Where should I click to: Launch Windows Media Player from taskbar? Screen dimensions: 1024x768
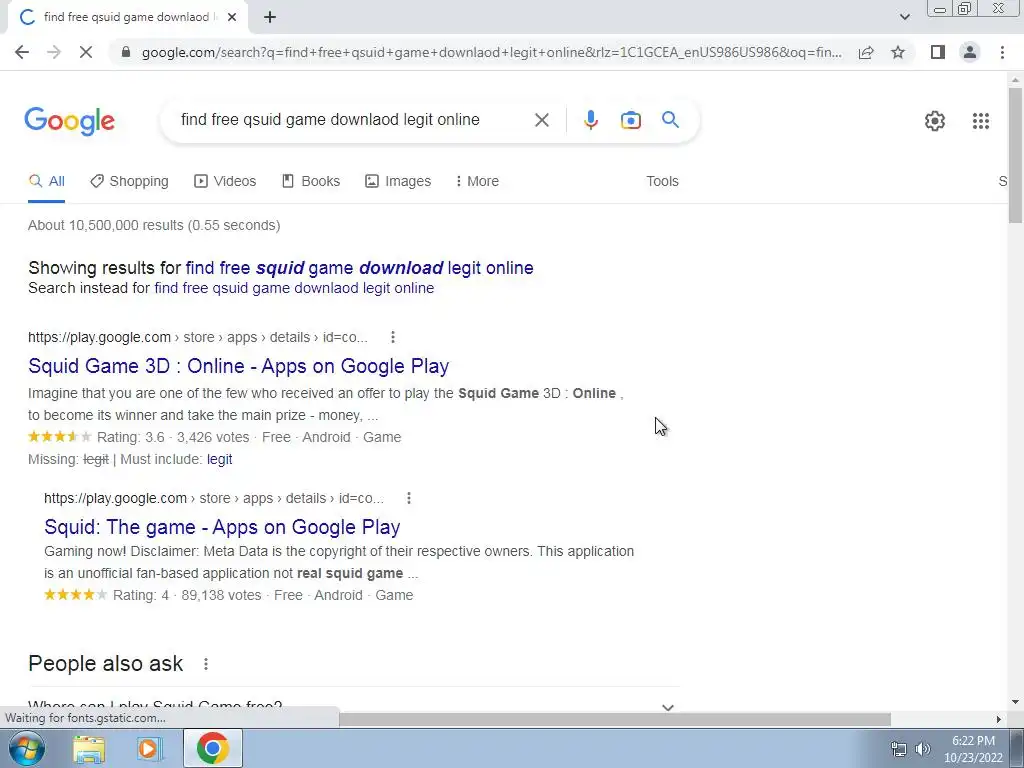pyautogui.click(x=149, y=748)
